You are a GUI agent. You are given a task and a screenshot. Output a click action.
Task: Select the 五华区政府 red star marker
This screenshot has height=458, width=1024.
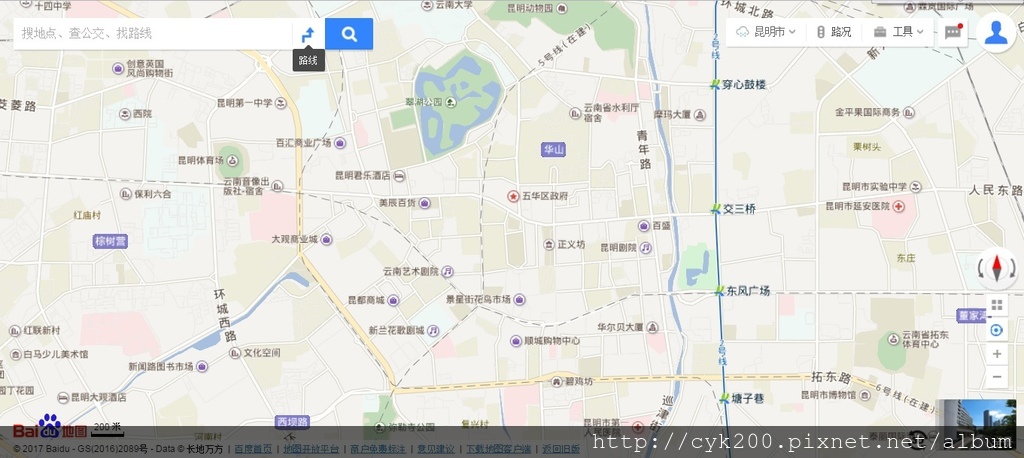click(514, 196)
